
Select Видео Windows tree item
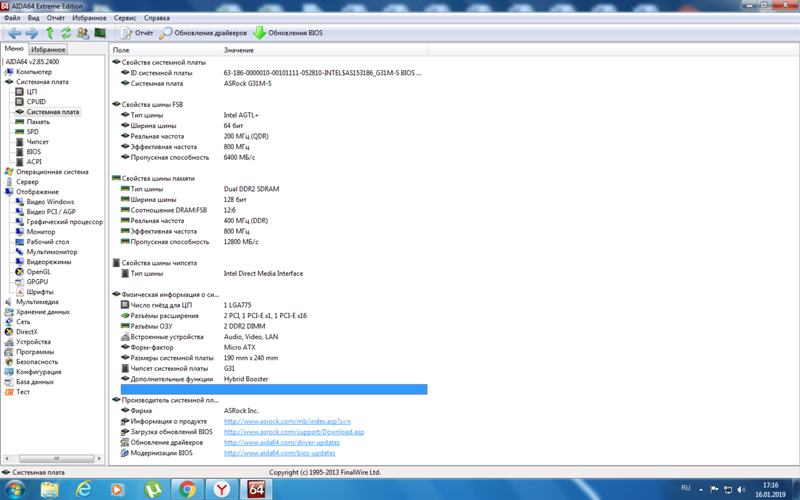51,202
